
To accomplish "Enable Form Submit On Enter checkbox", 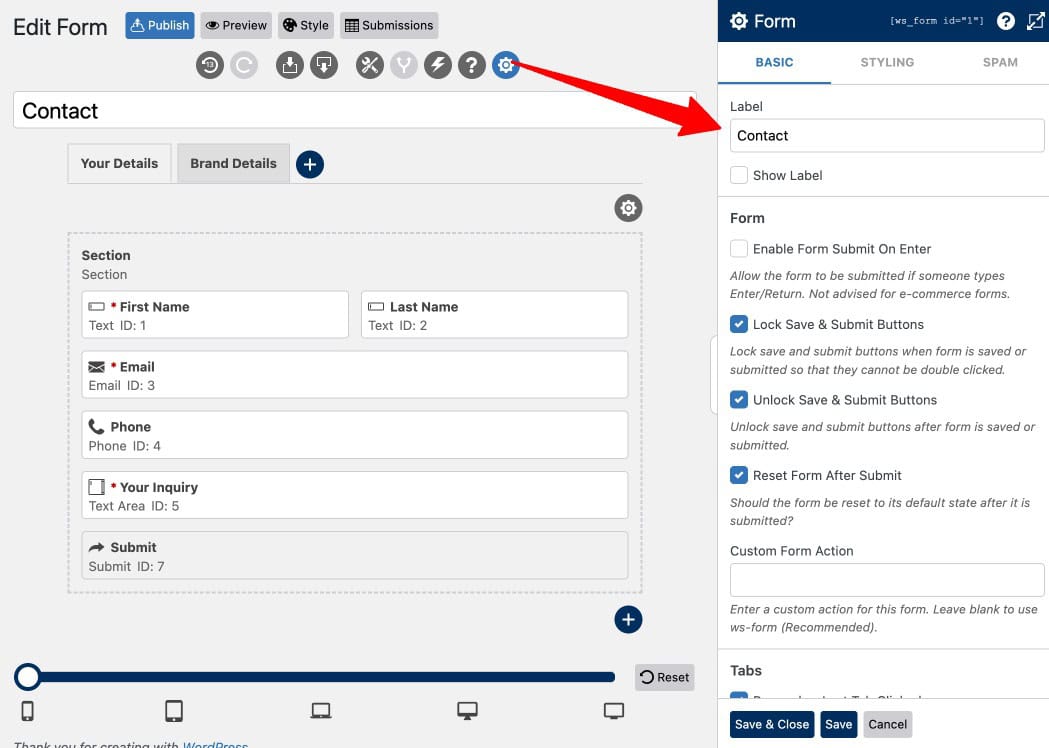I will (739, 249).
